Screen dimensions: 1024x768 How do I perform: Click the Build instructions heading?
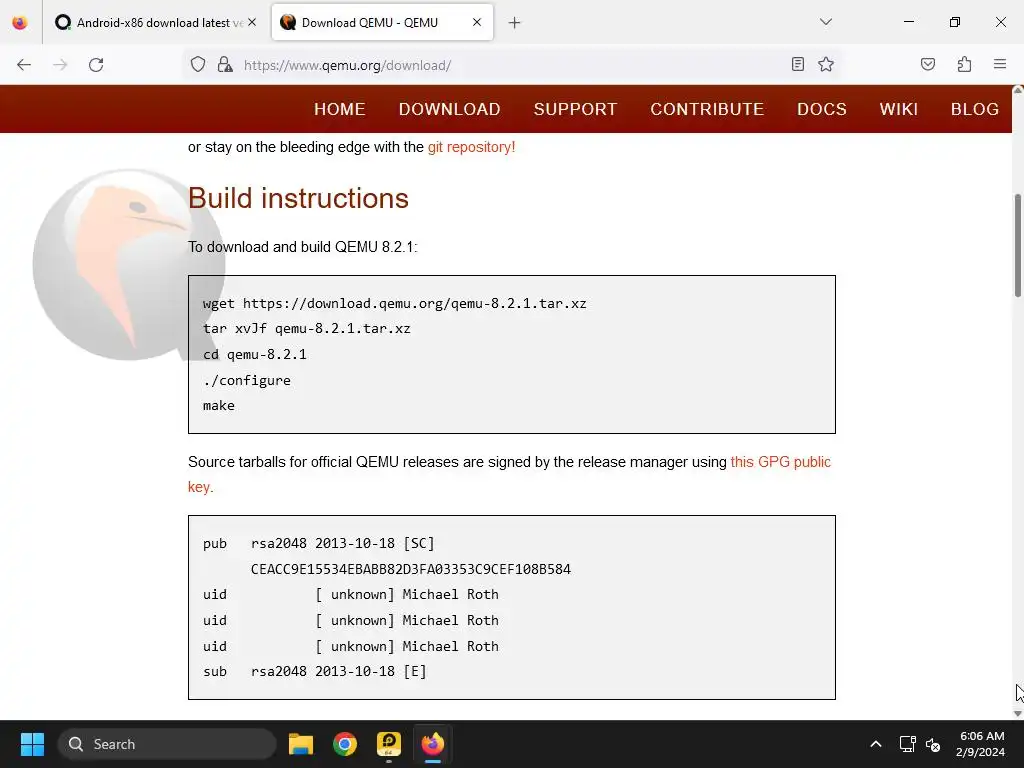coord(298,199)
